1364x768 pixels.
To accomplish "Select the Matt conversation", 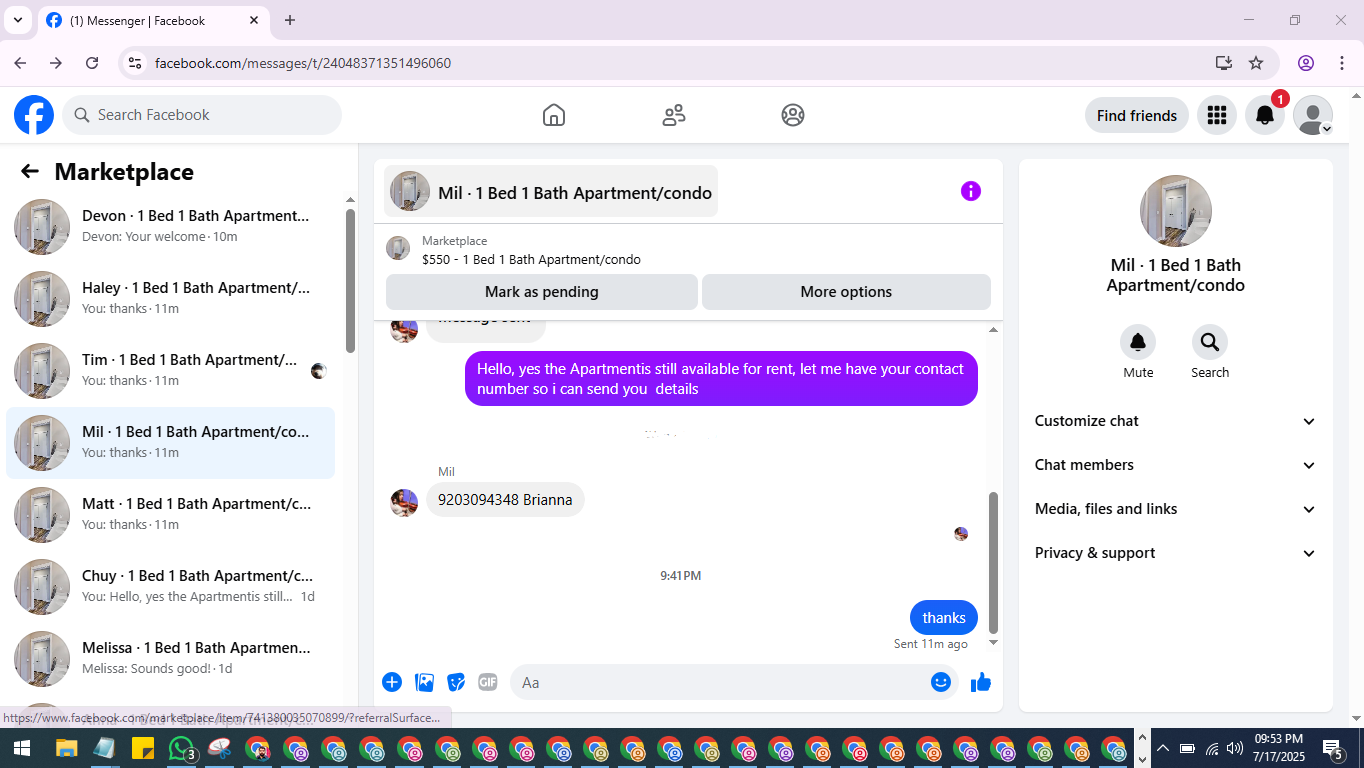I will tap(171, 515).
